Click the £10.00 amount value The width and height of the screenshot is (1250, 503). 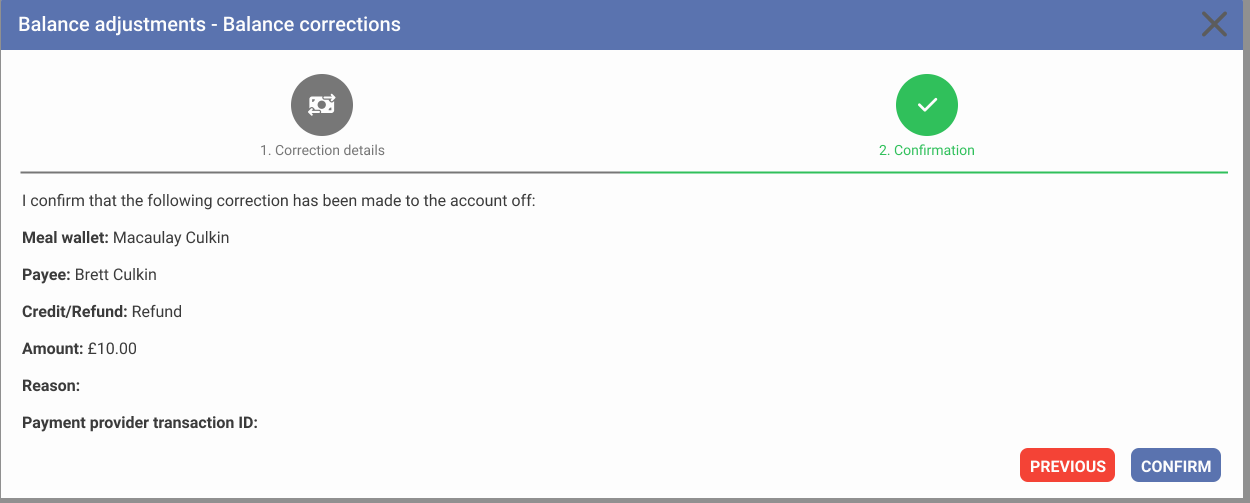tap(112, 349)
